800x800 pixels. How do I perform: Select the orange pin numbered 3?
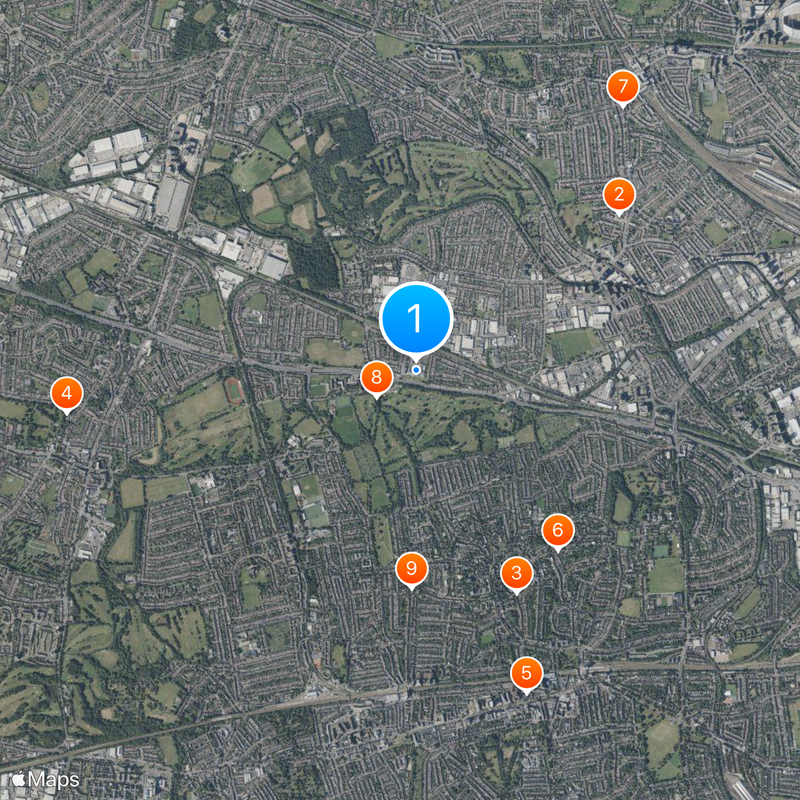click(516, 573)
